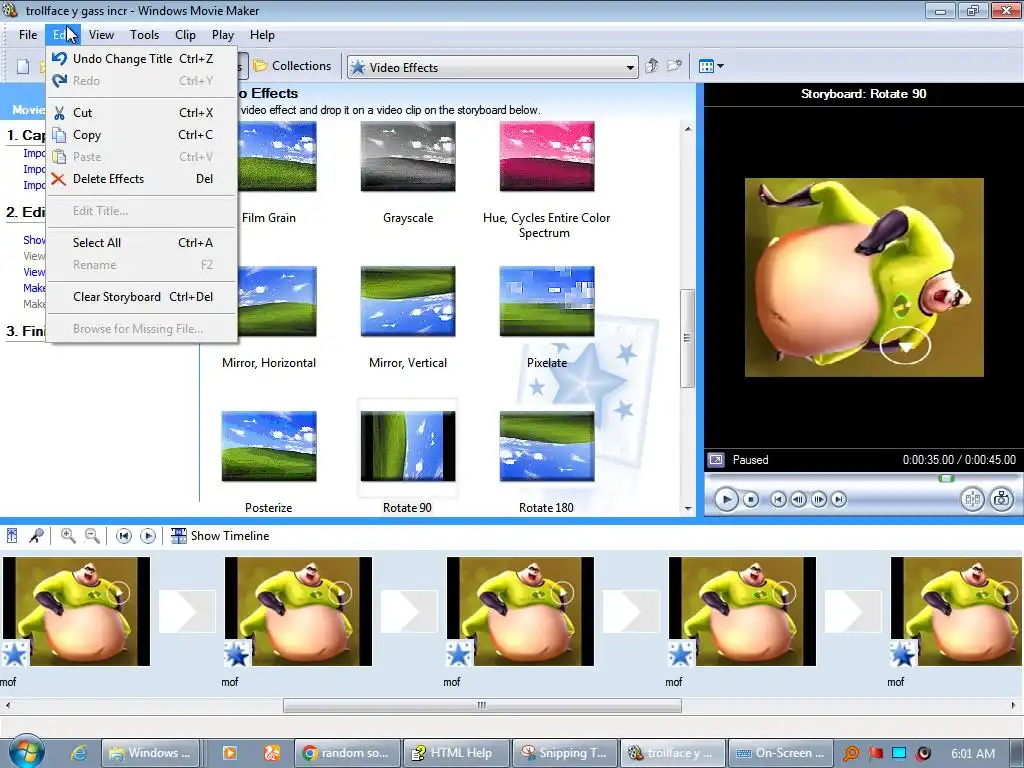Open the Help menu
The image size is (1024, 768).
(x=262, y=35)
